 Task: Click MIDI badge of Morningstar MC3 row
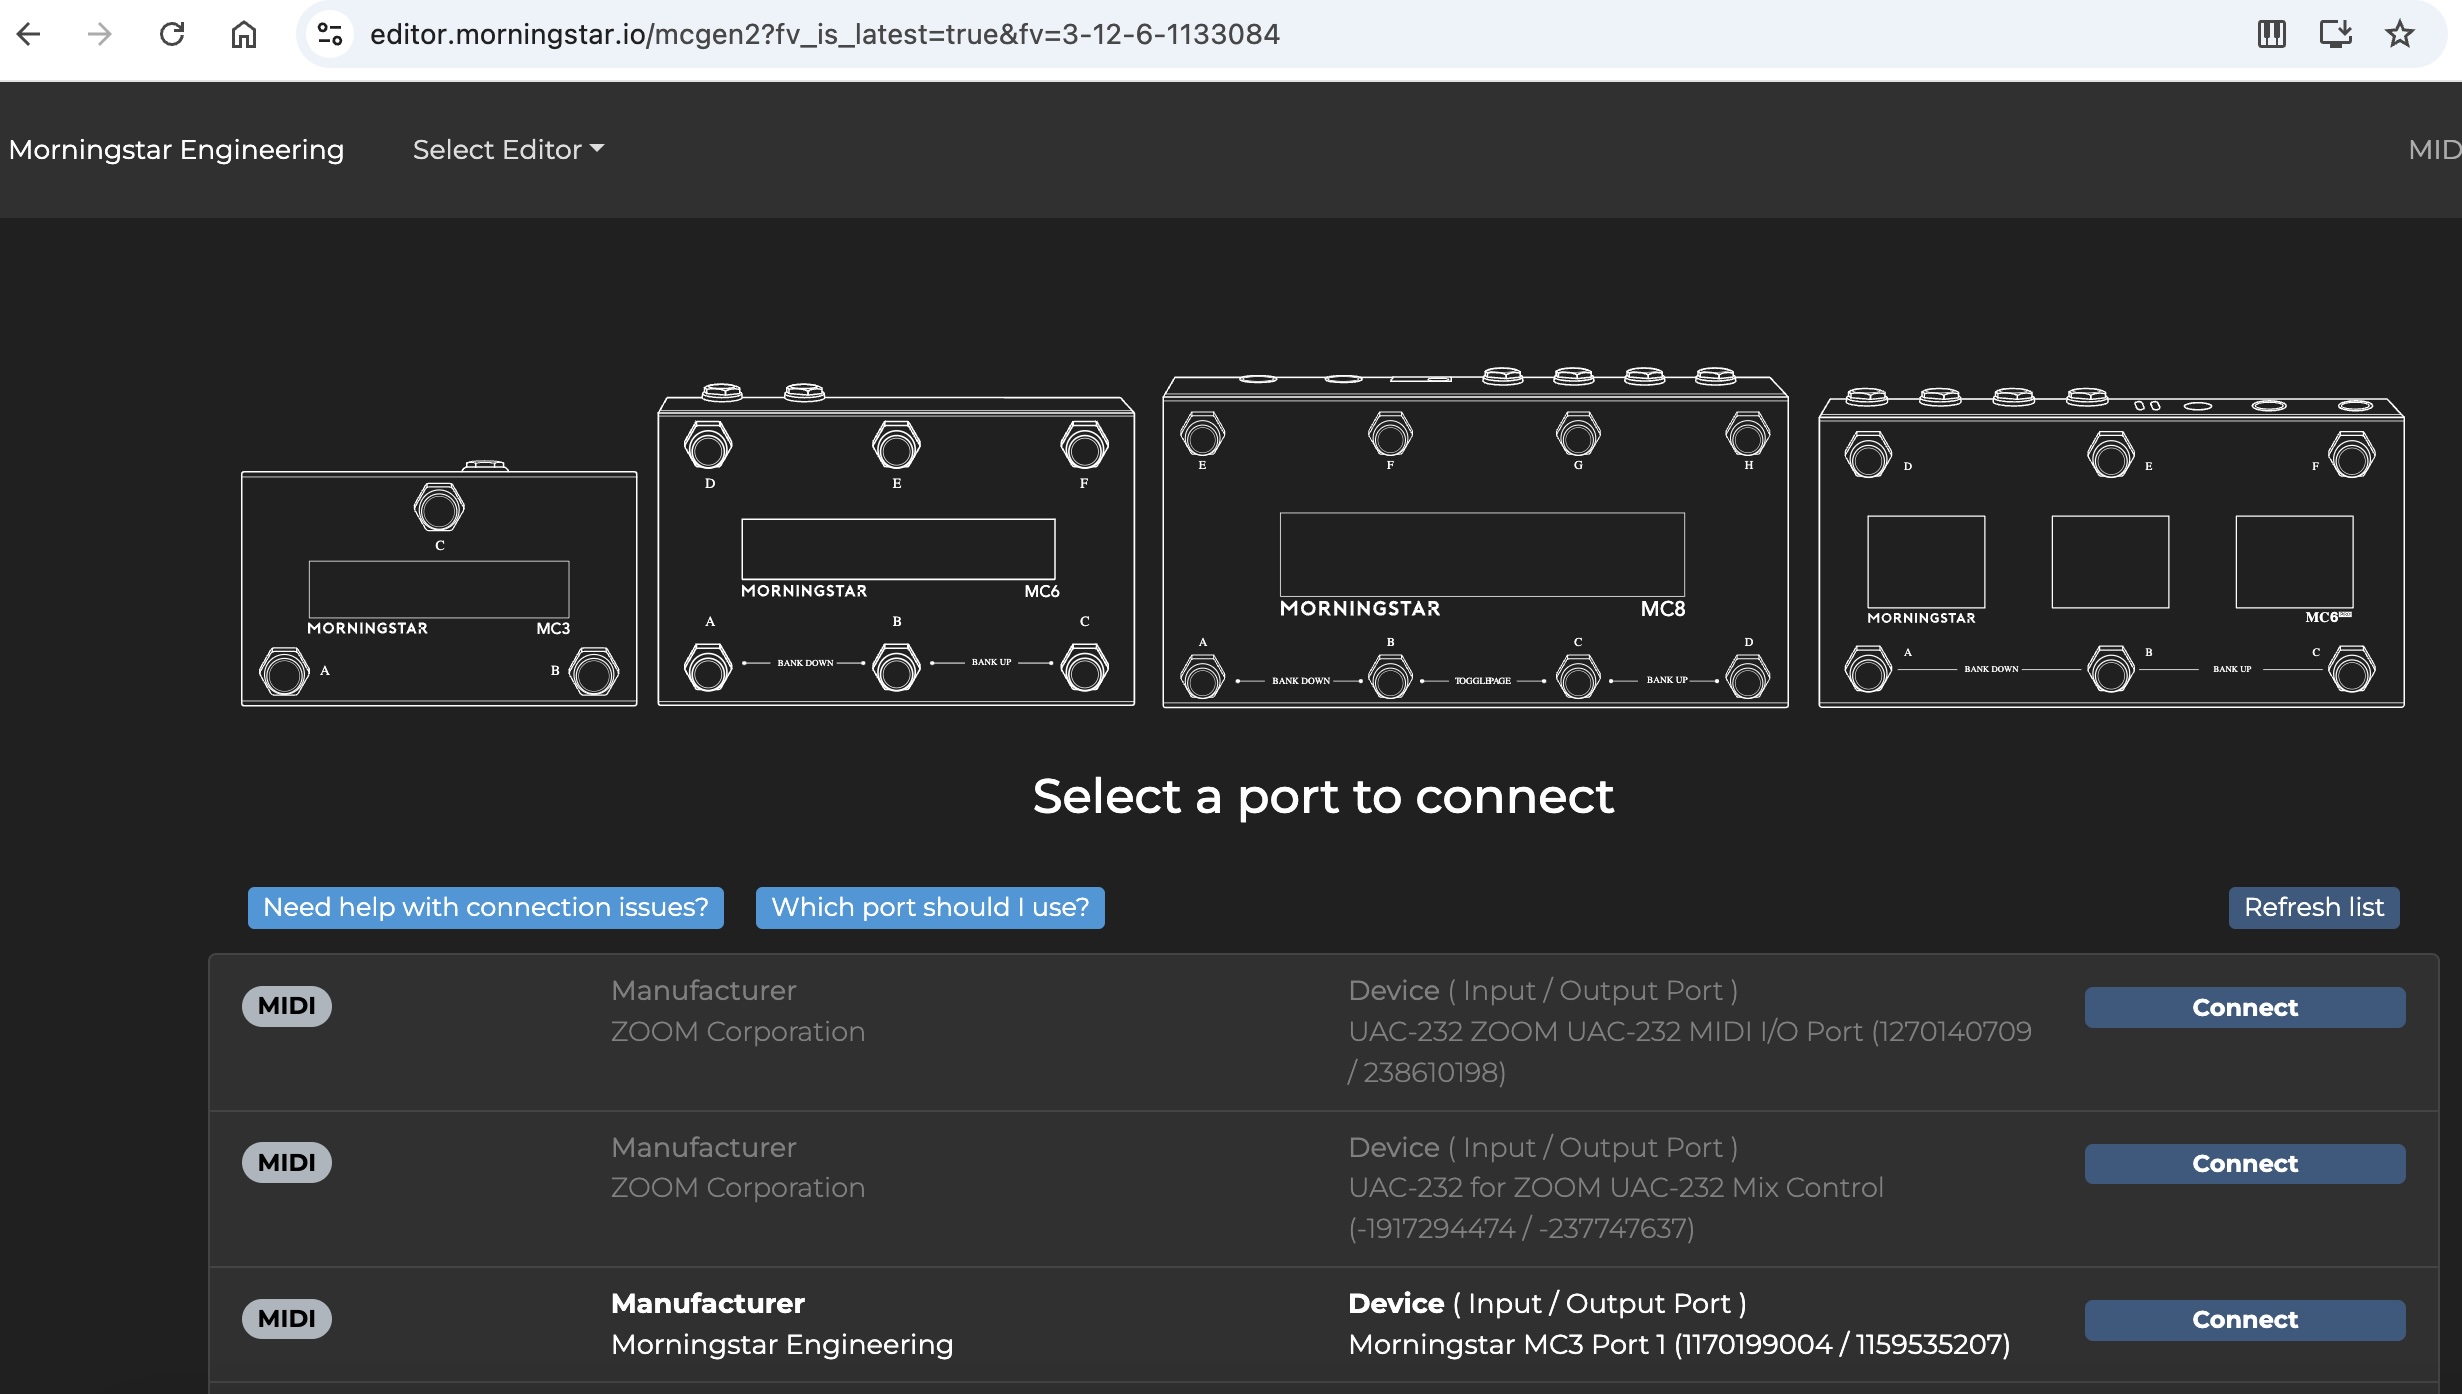[287, 1319]
